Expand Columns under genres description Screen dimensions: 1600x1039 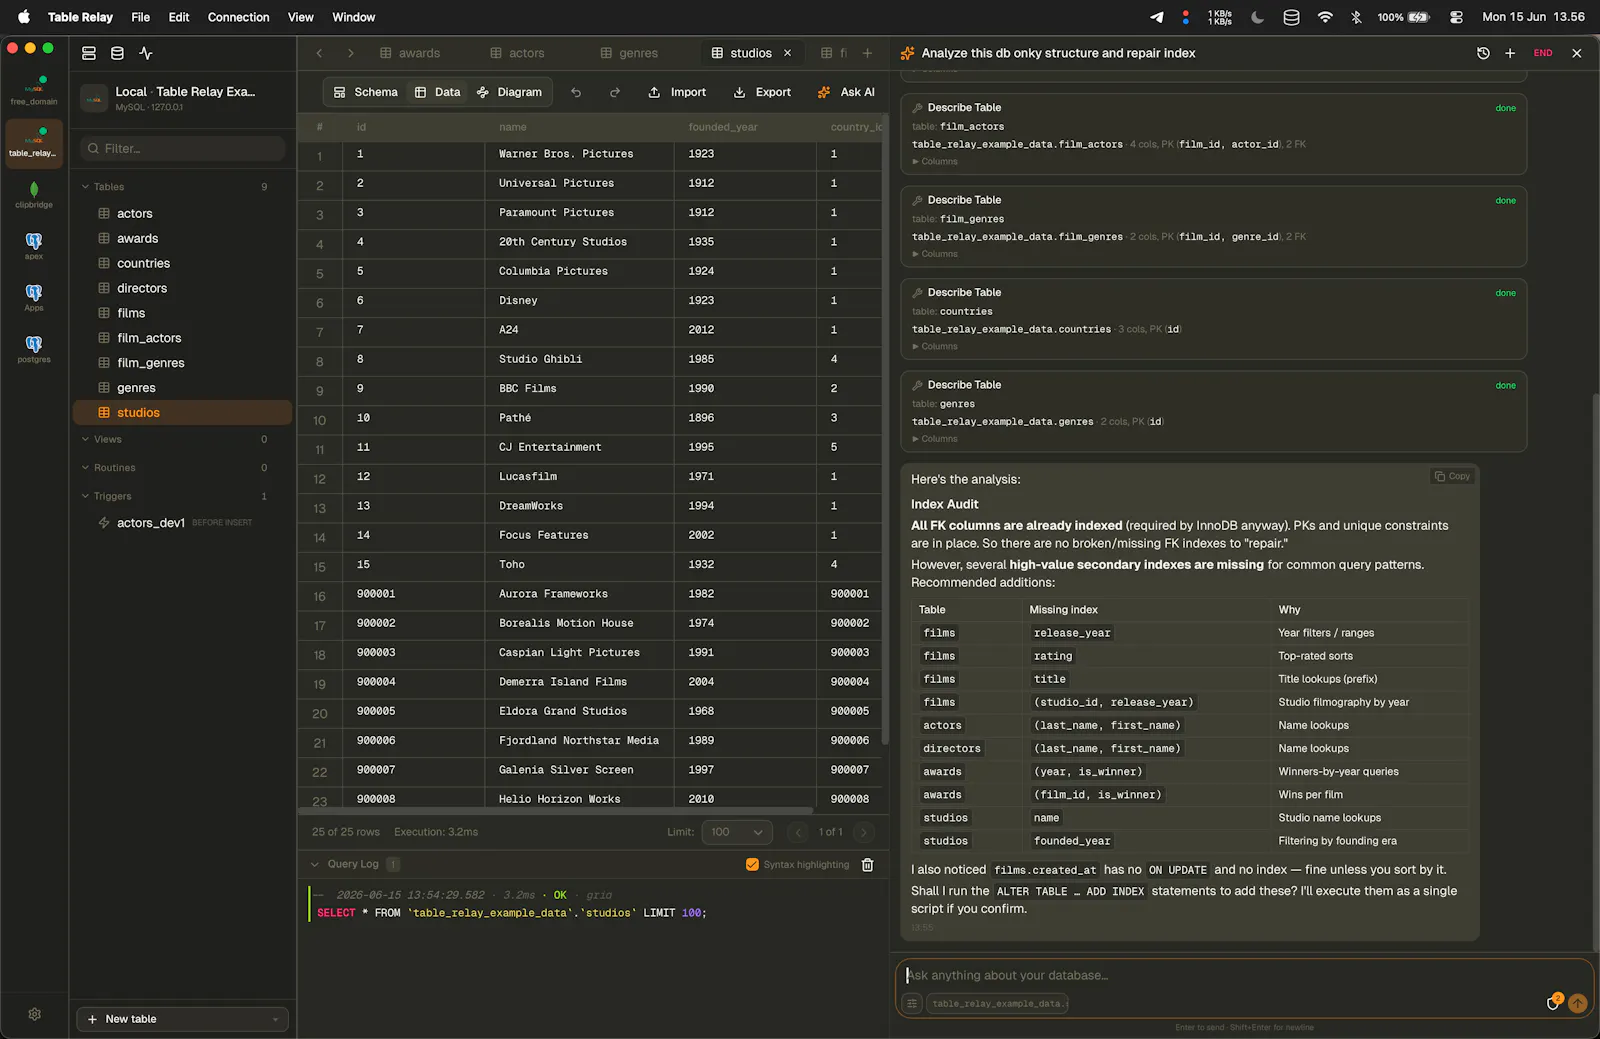click(x=935, y=439)
